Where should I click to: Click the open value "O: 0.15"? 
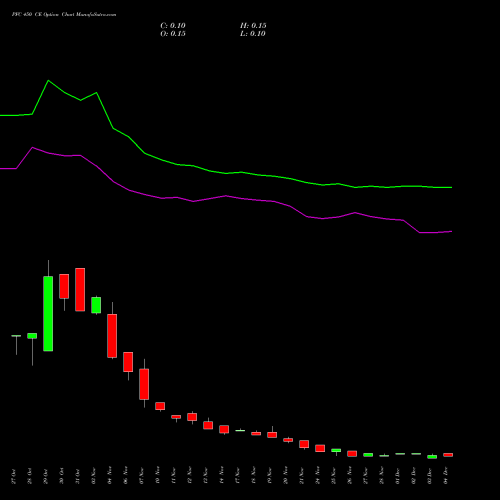tap(173, 34)
